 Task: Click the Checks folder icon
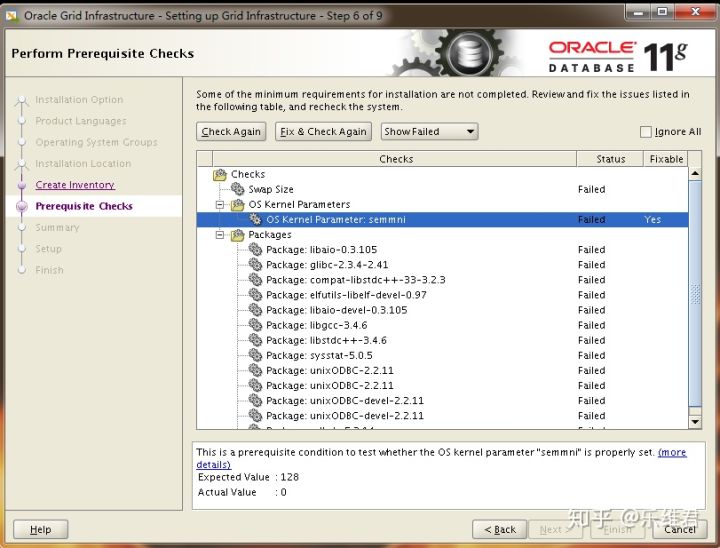[x=220, y=174]
